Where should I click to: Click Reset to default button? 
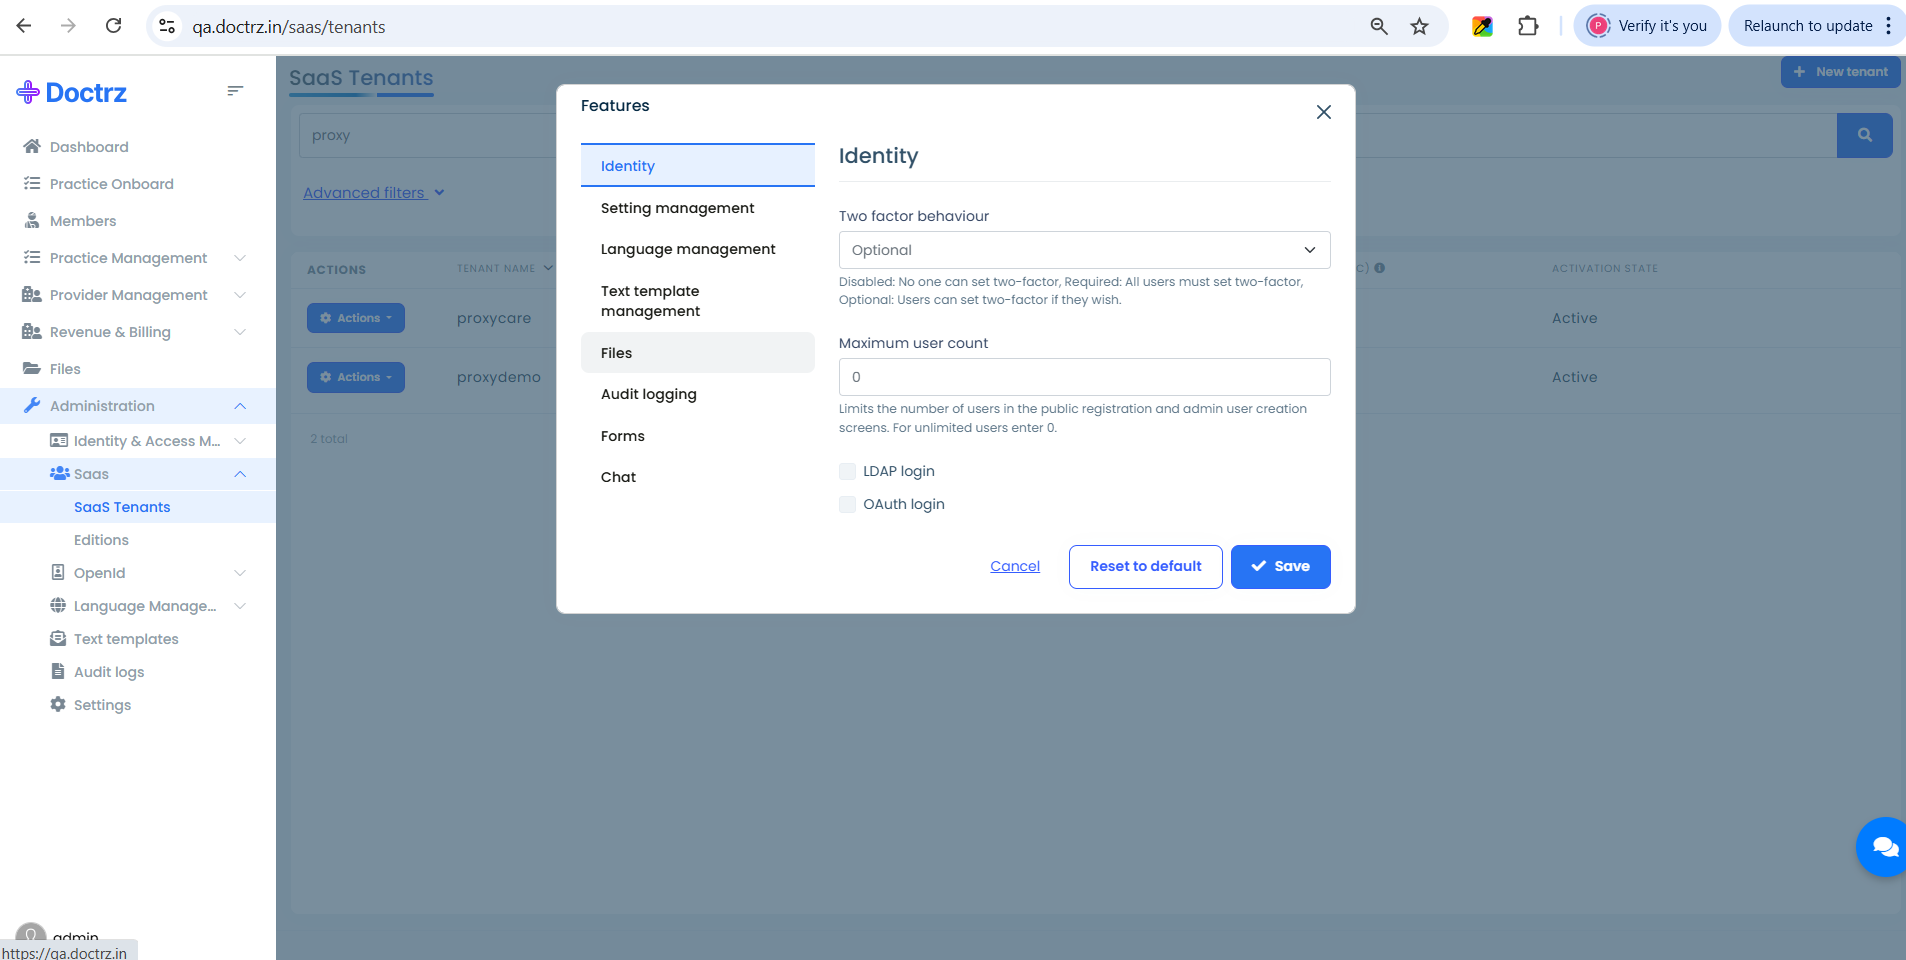(x=1145, y=567)
